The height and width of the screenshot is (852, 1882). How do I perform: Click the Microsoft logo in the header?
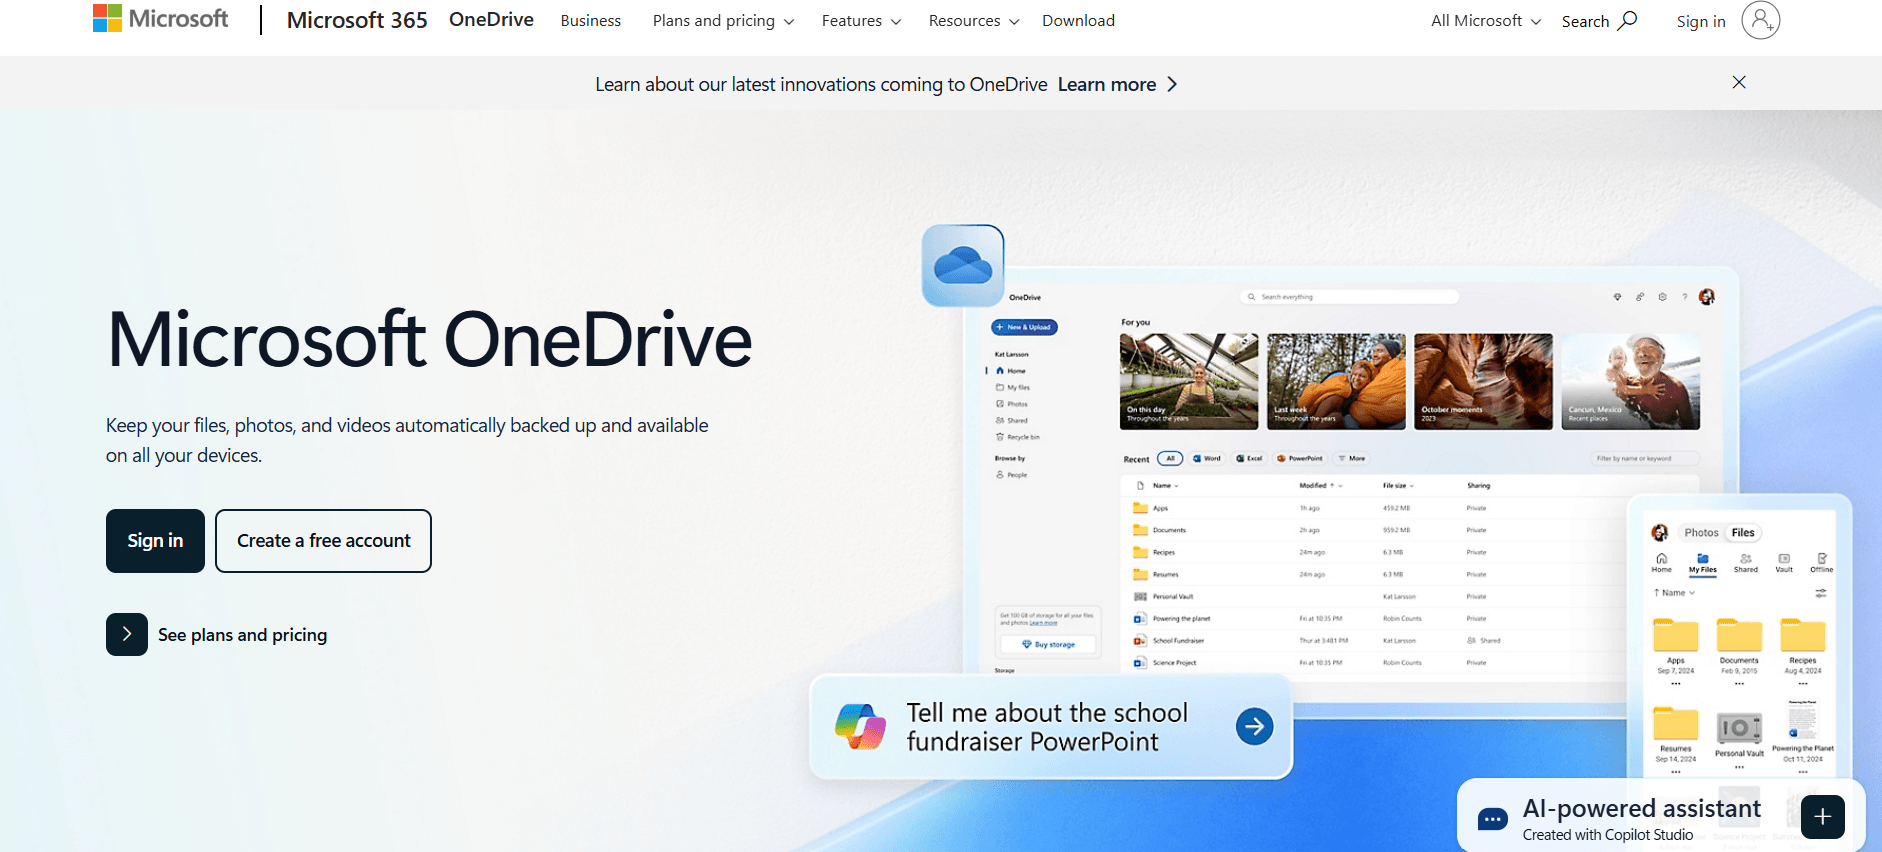pos(160,19)
